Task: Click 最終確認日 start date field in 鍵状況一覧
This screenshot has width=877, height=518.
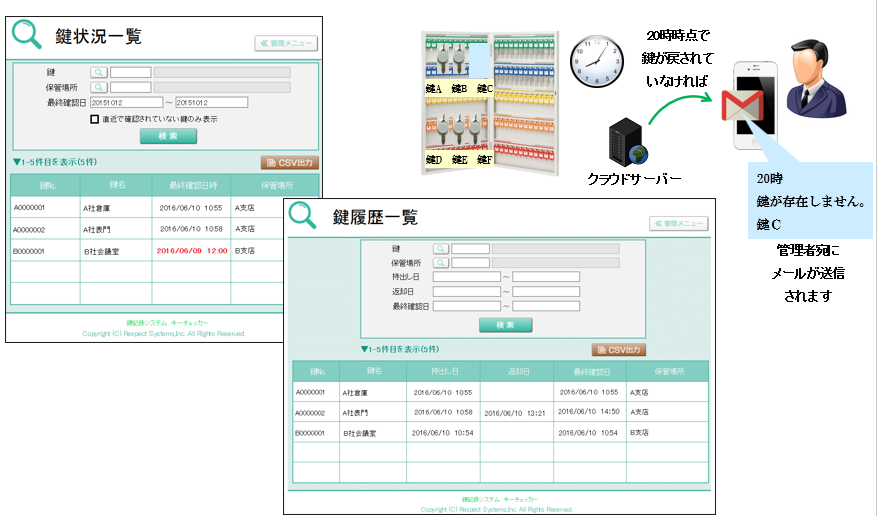Action: (126, 102)
